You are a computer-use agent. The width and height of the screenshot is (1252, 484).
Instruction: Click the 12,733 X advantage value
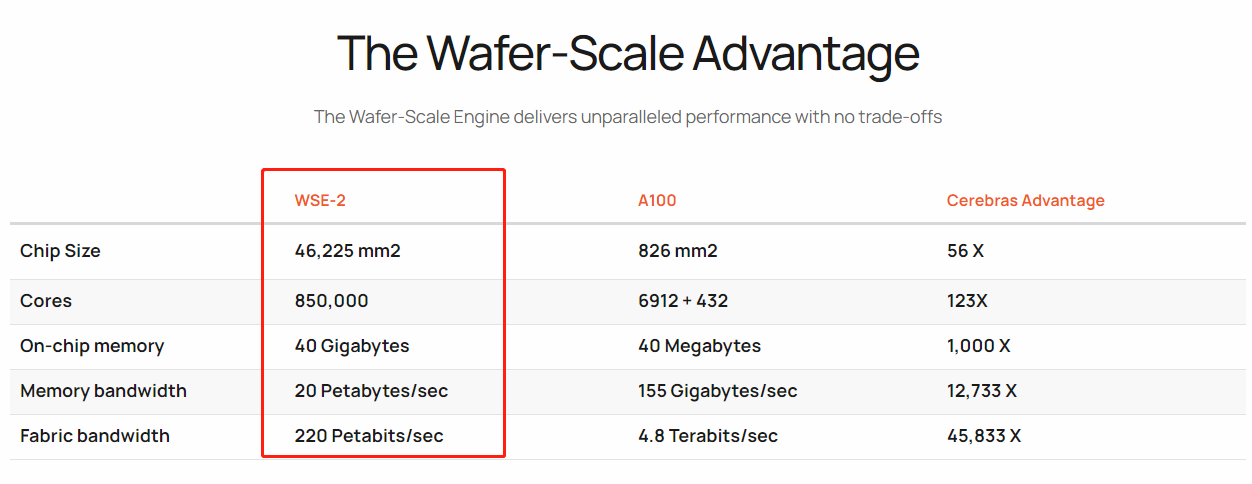point(982,391)
